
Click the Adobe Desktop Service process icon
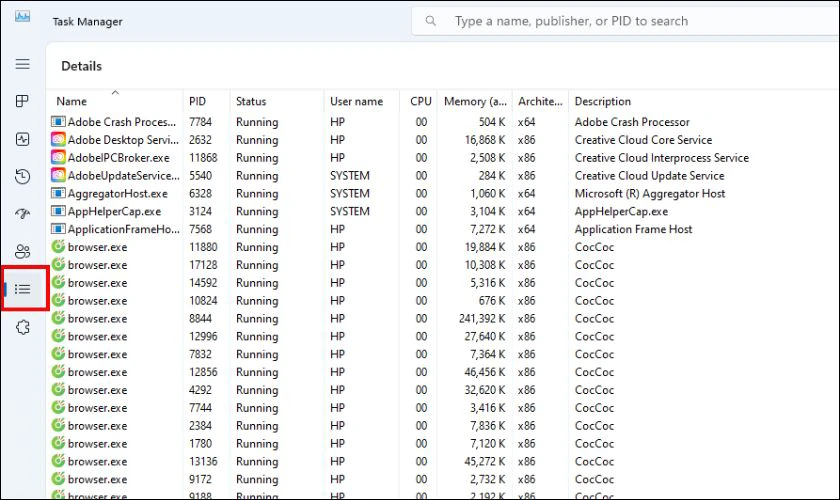tap(58, 139)
